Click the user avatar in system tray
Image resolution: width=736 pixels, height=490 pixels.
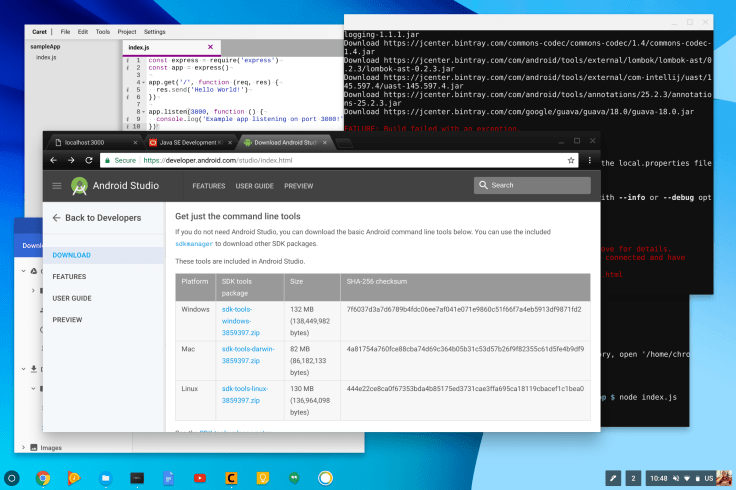[x=724, y=478]
